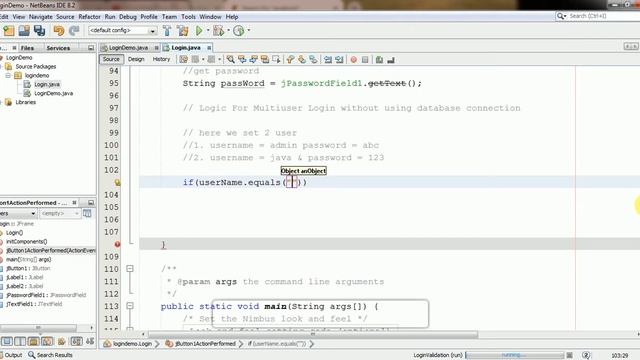Click the Source view button
This screenshot has width=640, height=360.
point(111,59)
